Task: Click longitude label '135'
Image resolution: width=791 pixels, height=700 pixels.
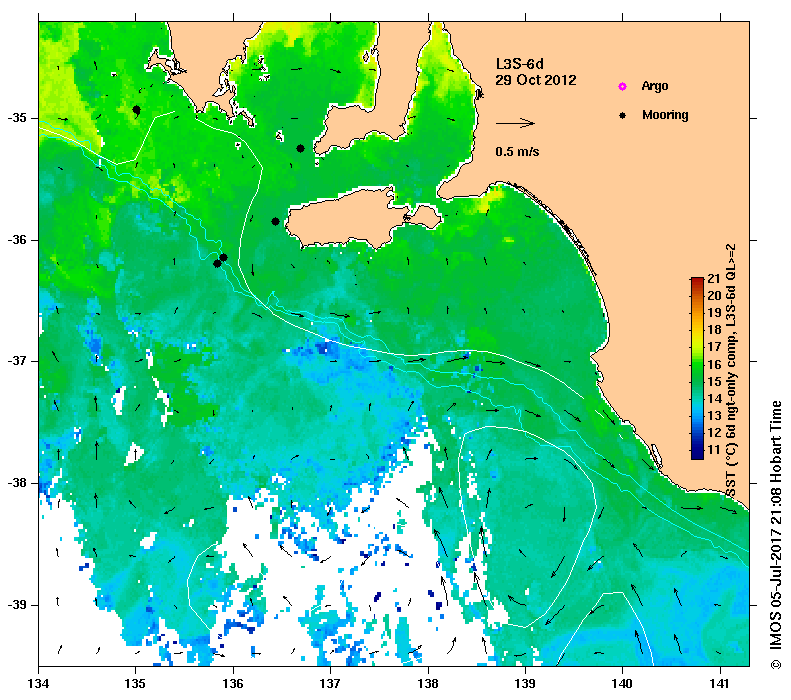Action: pos(135,684)
